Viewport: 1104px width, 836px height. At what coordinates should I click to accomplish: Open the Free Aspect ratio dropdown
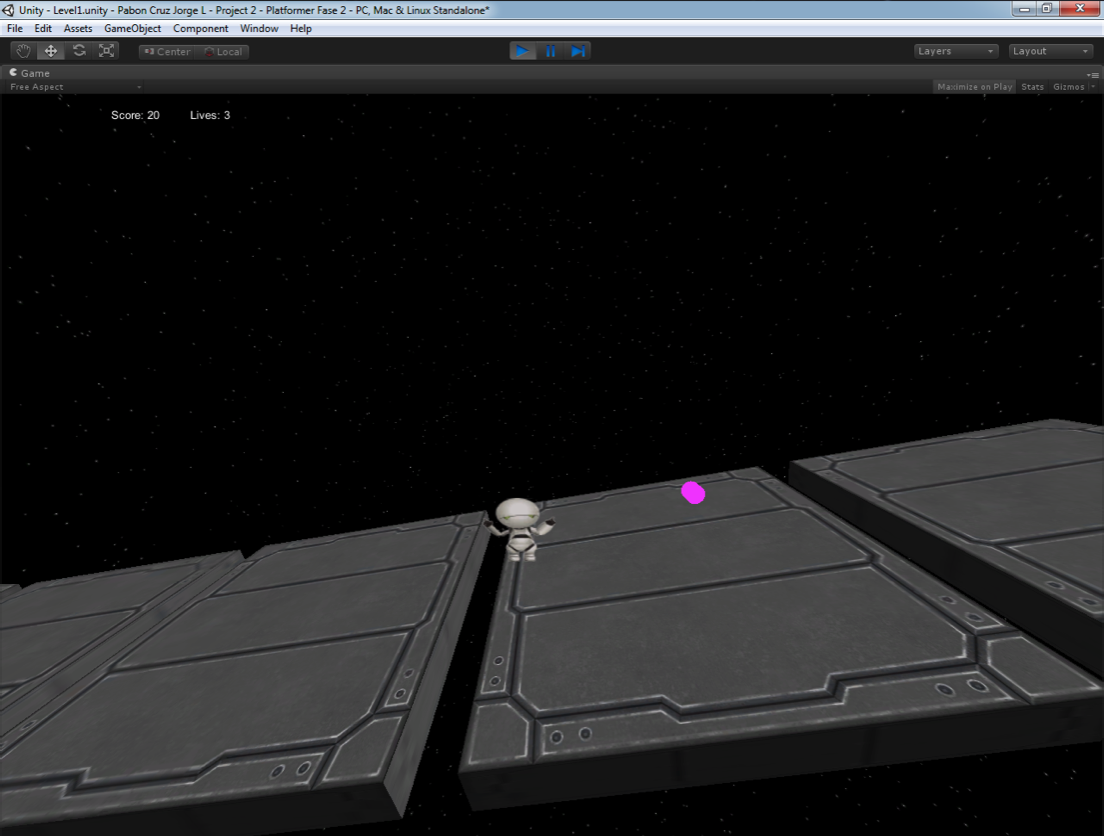tap(75, 87)
